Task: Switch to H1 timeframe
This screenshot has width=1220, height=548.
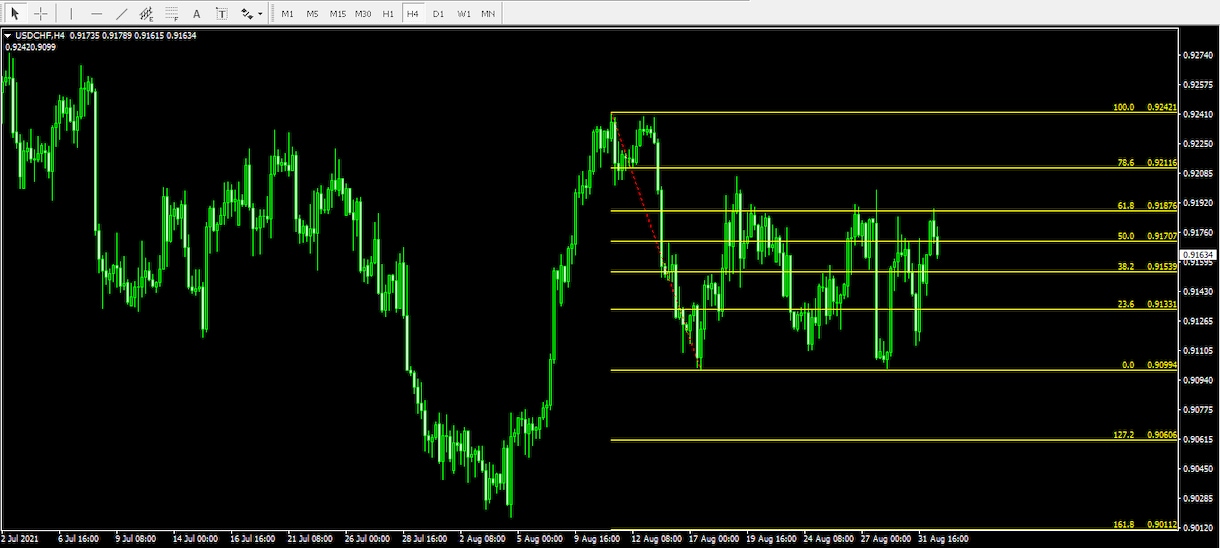Action: [388, 14]
